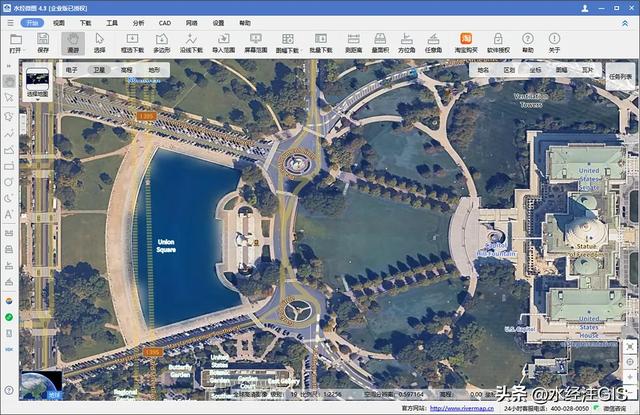
Task: Click the 地名 place-name search button
Action: (x=484, y=71)
